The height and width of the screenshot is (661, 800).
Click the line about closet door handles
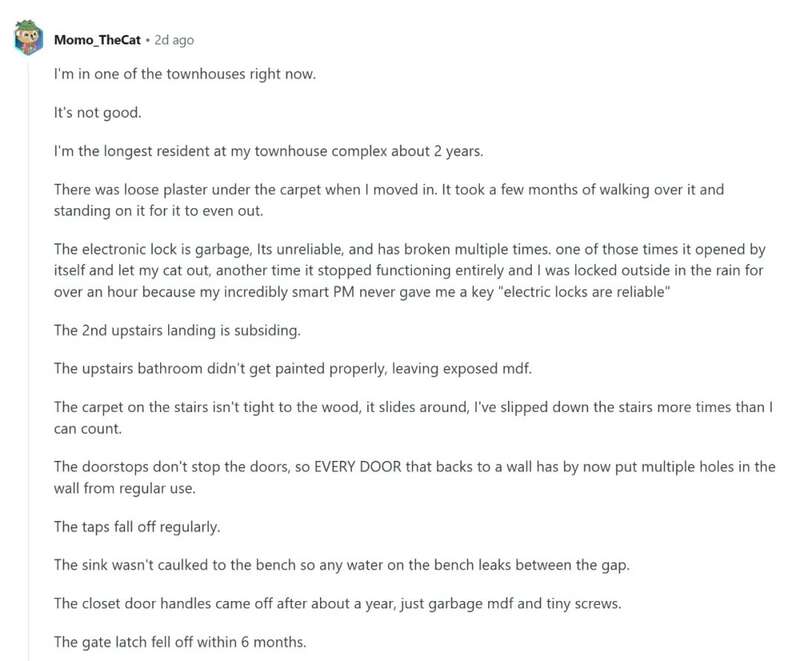(x=337, y=603)
